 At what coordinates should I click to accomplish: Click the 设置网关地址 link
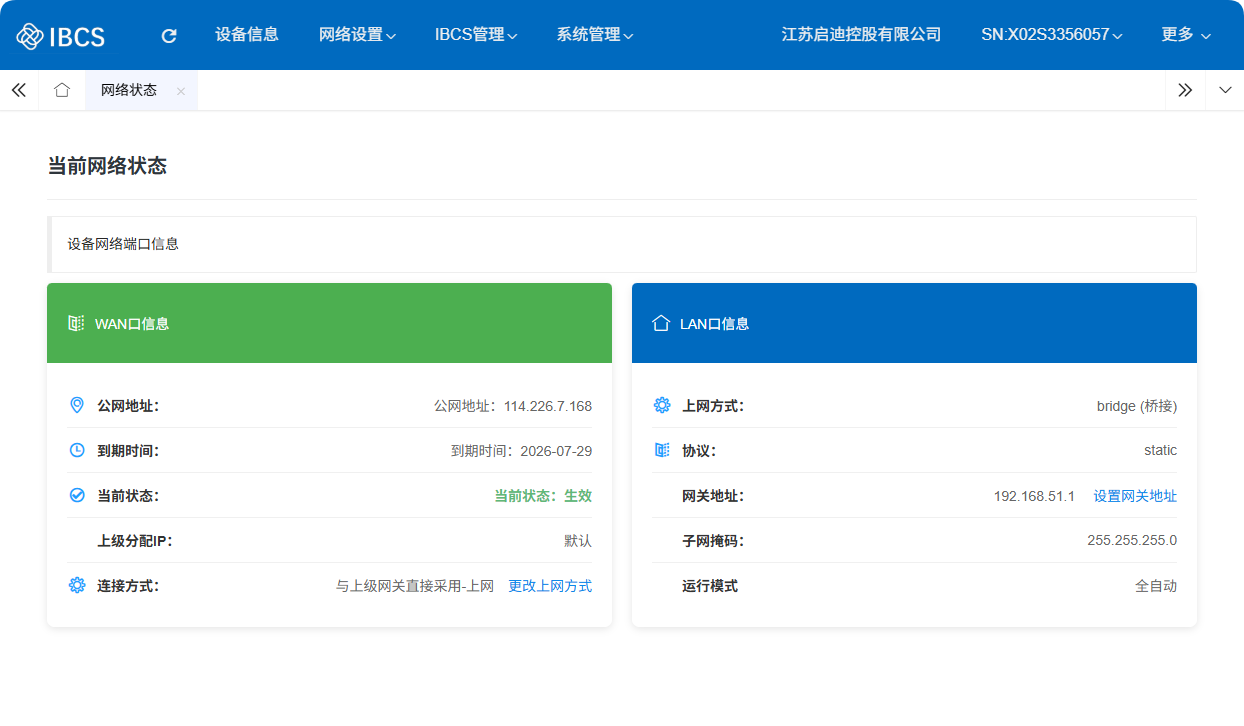[x=1135, y=496]
